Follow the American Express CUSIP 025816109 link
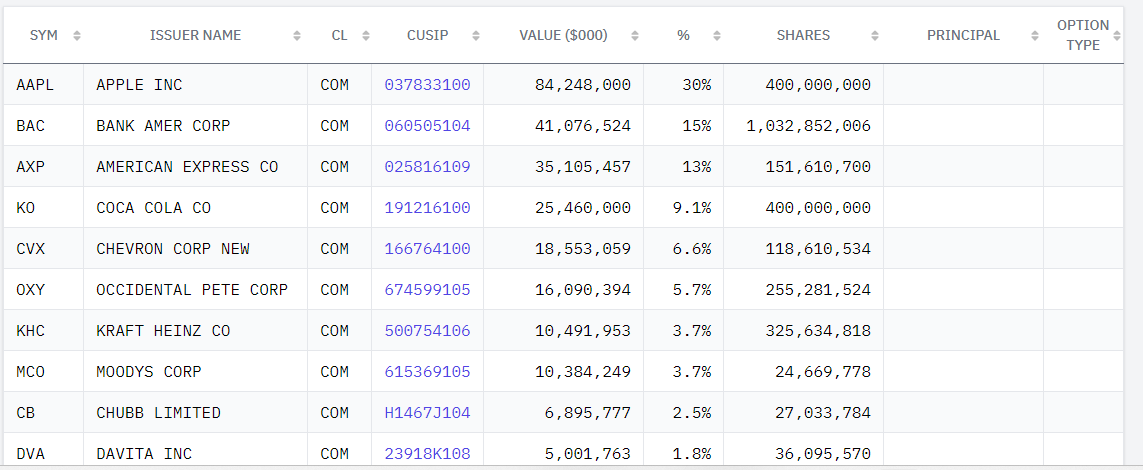Screen dimensions: 1143x470 427,167
